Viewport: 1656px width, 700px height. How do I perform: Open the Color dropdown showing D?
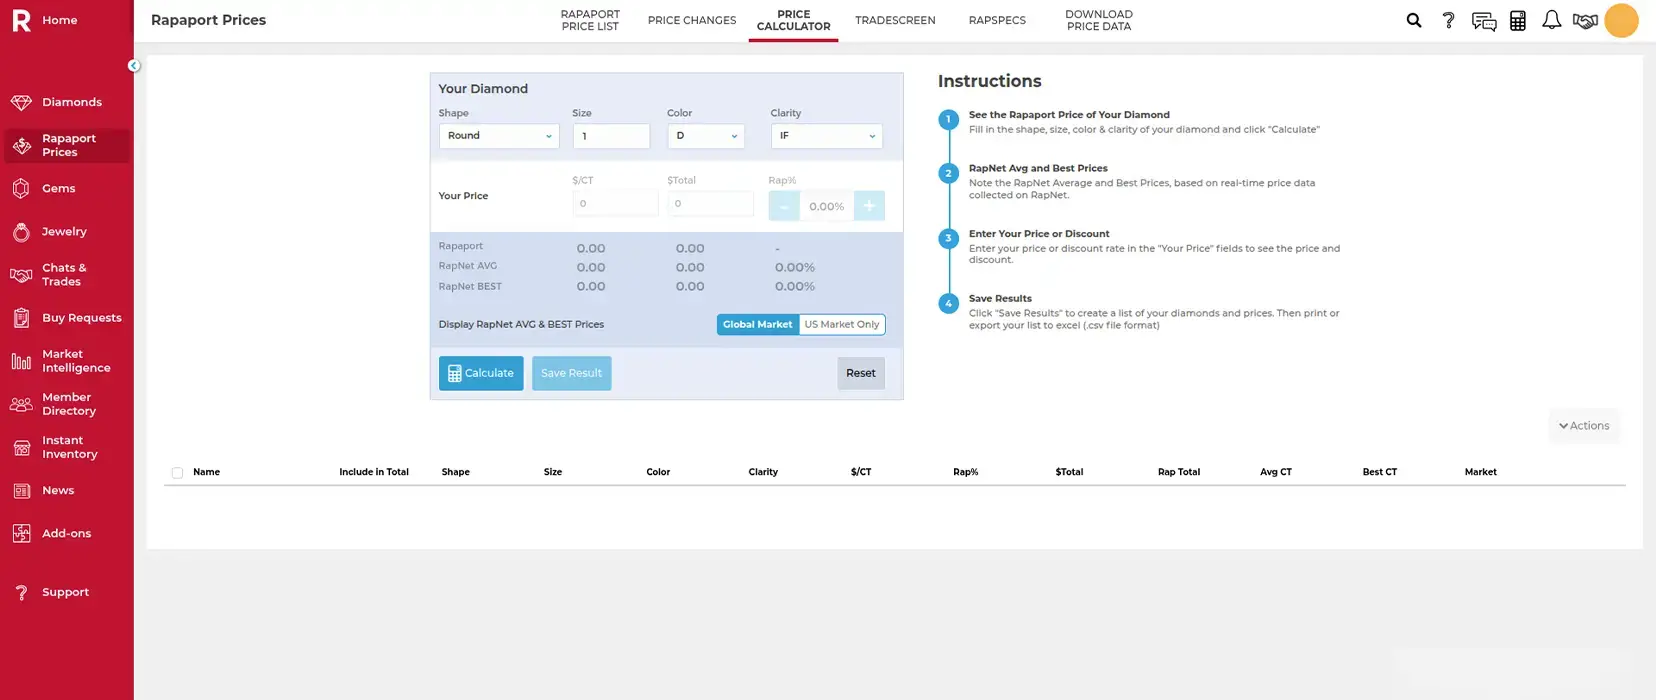[706, 136]
